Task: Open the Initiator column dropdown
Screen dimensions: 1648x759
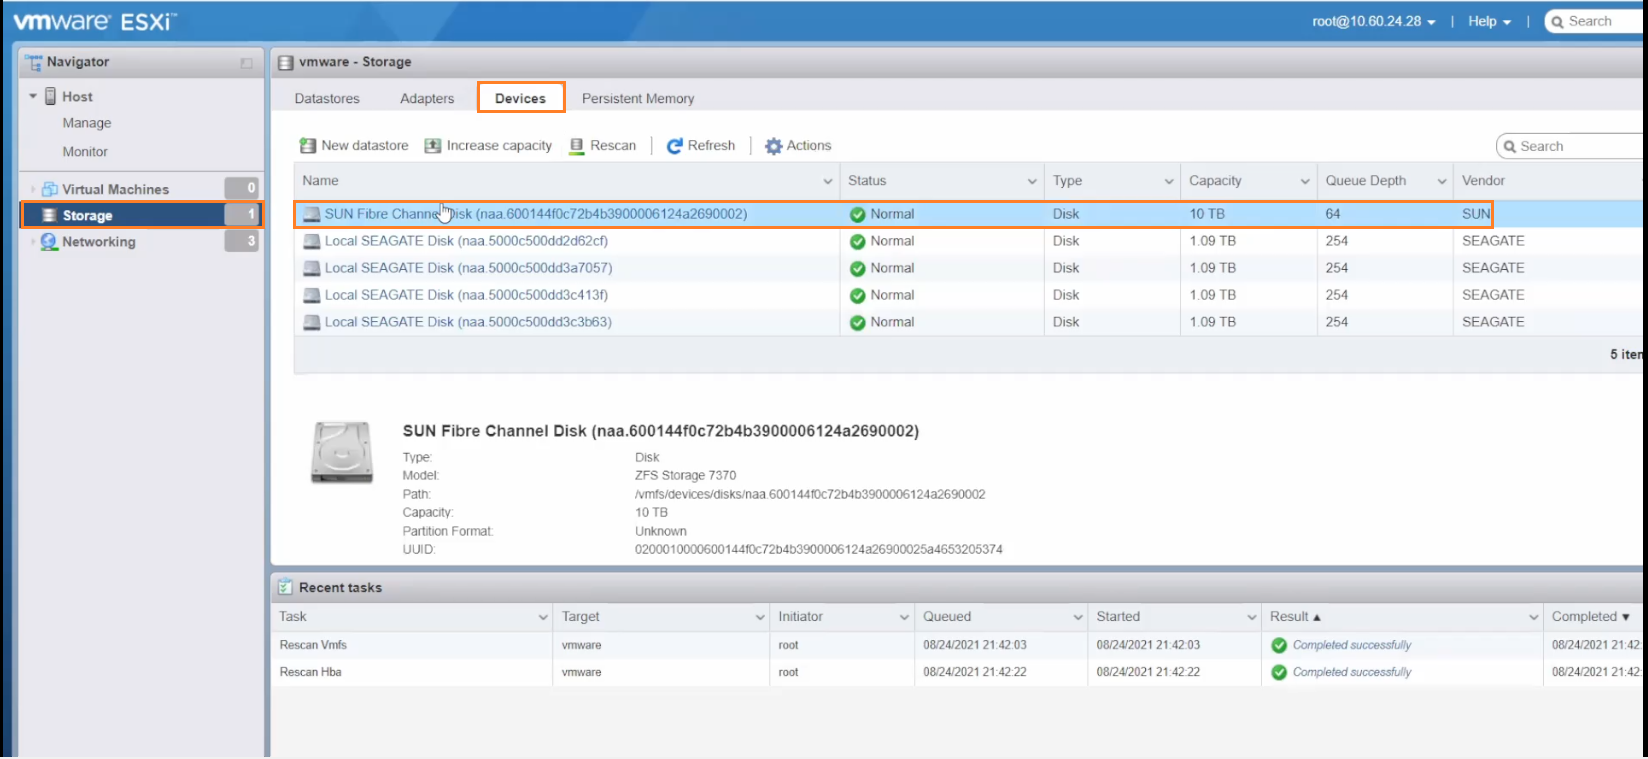Action: click(x=904, y=617)
